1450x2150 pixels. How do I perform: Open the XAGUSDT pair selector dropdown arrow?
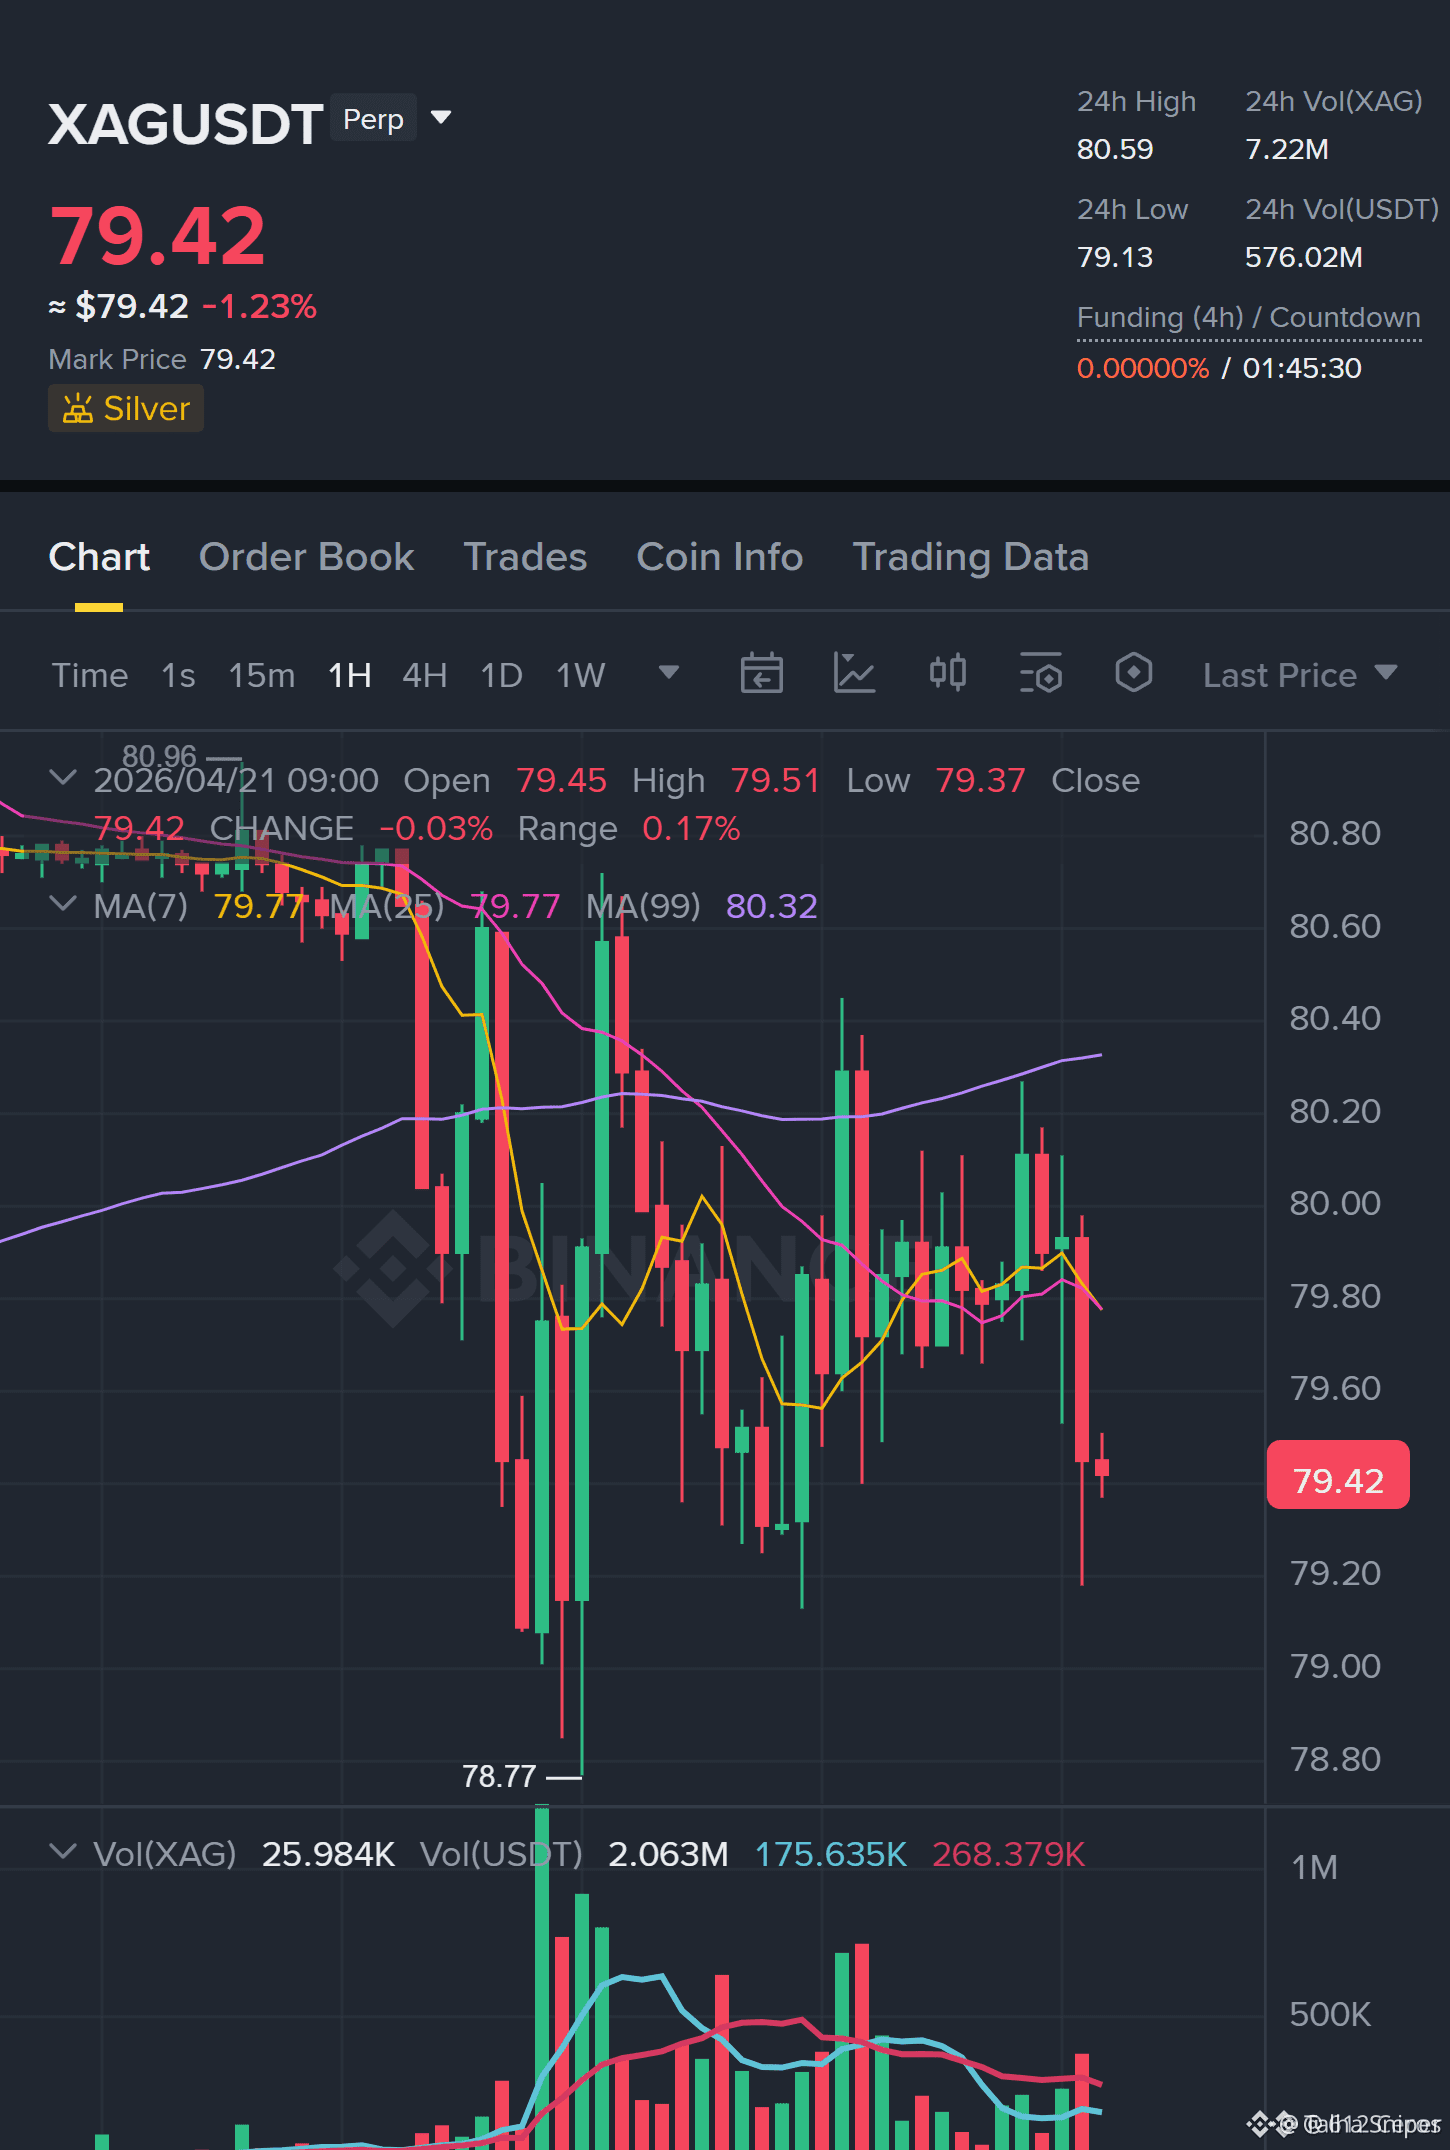pyautogui.click(x=441, y=118)
